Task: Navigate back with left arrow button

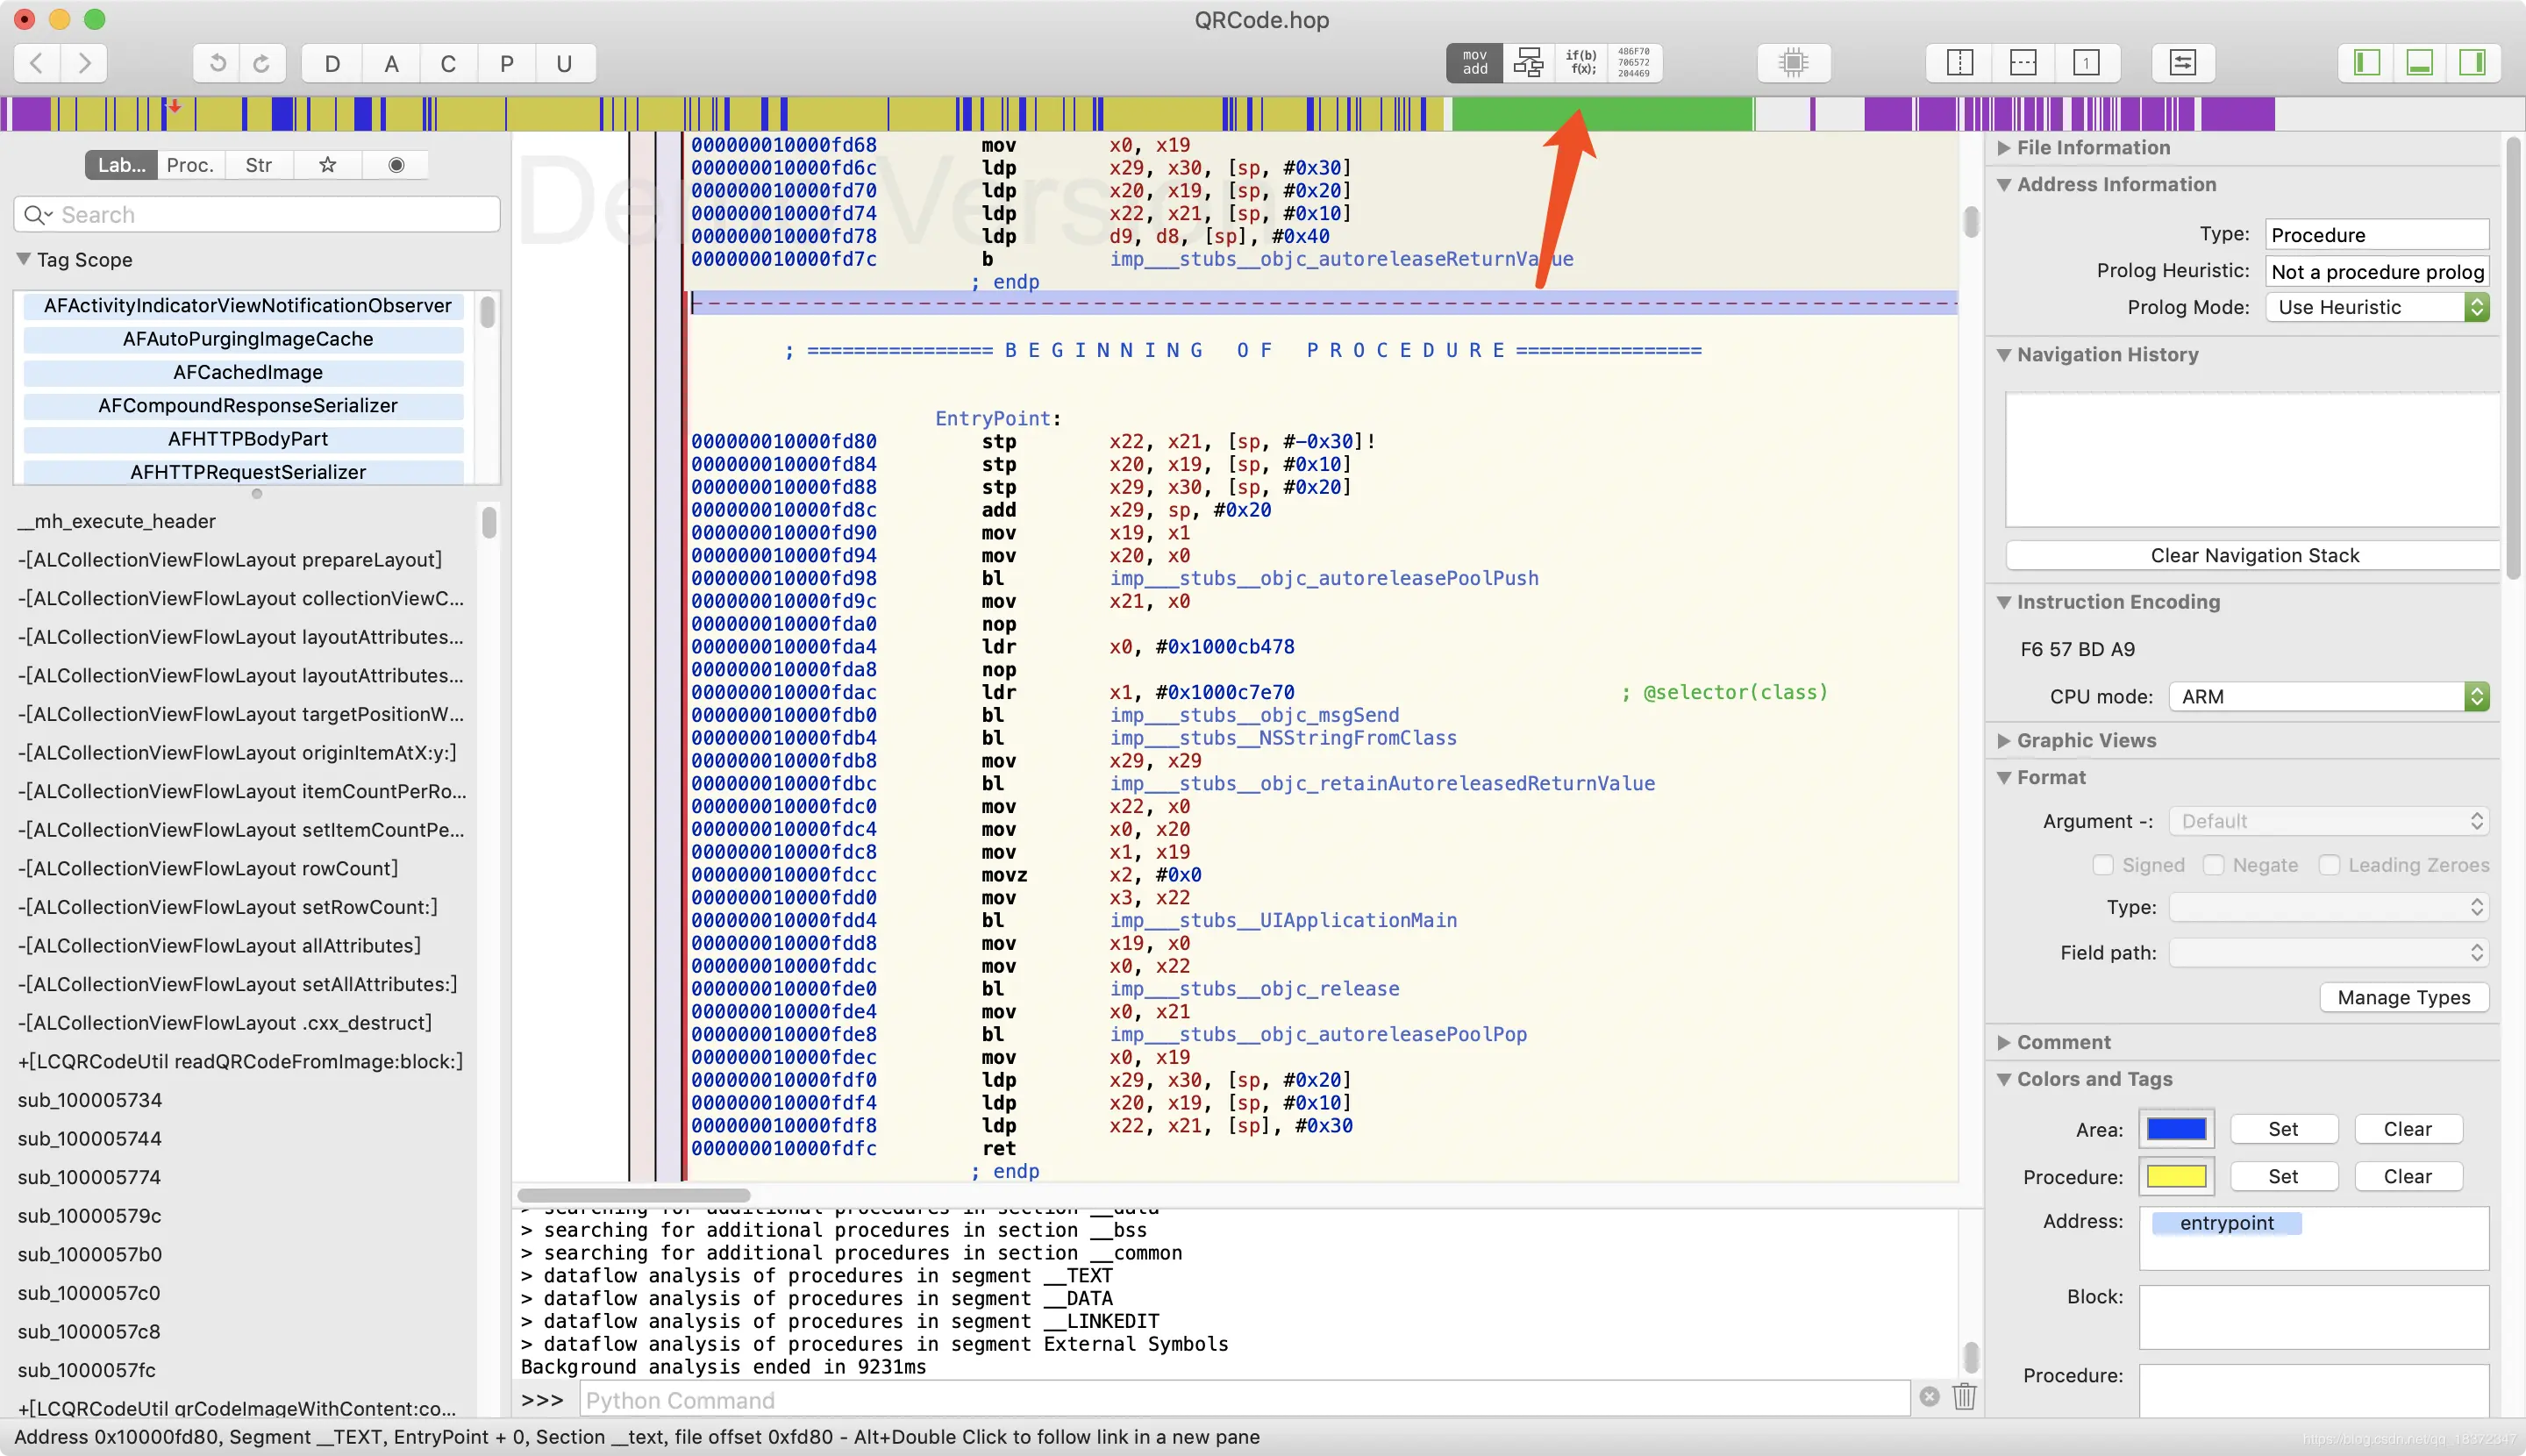Action: [37, 63]
